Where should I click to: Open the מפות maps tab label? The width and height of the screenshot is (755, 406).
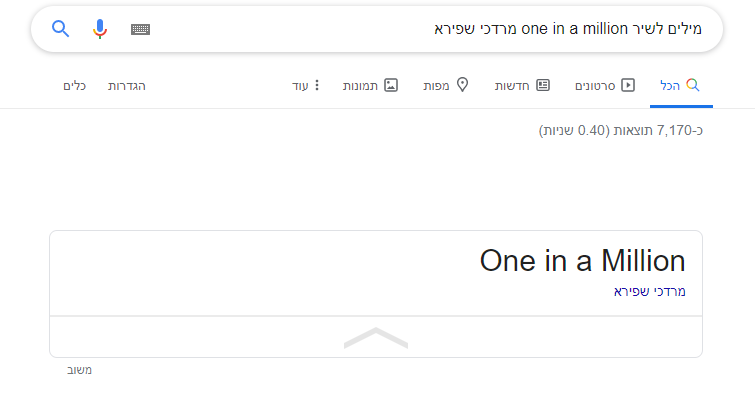pyautogui.click(x=437, y=86)
